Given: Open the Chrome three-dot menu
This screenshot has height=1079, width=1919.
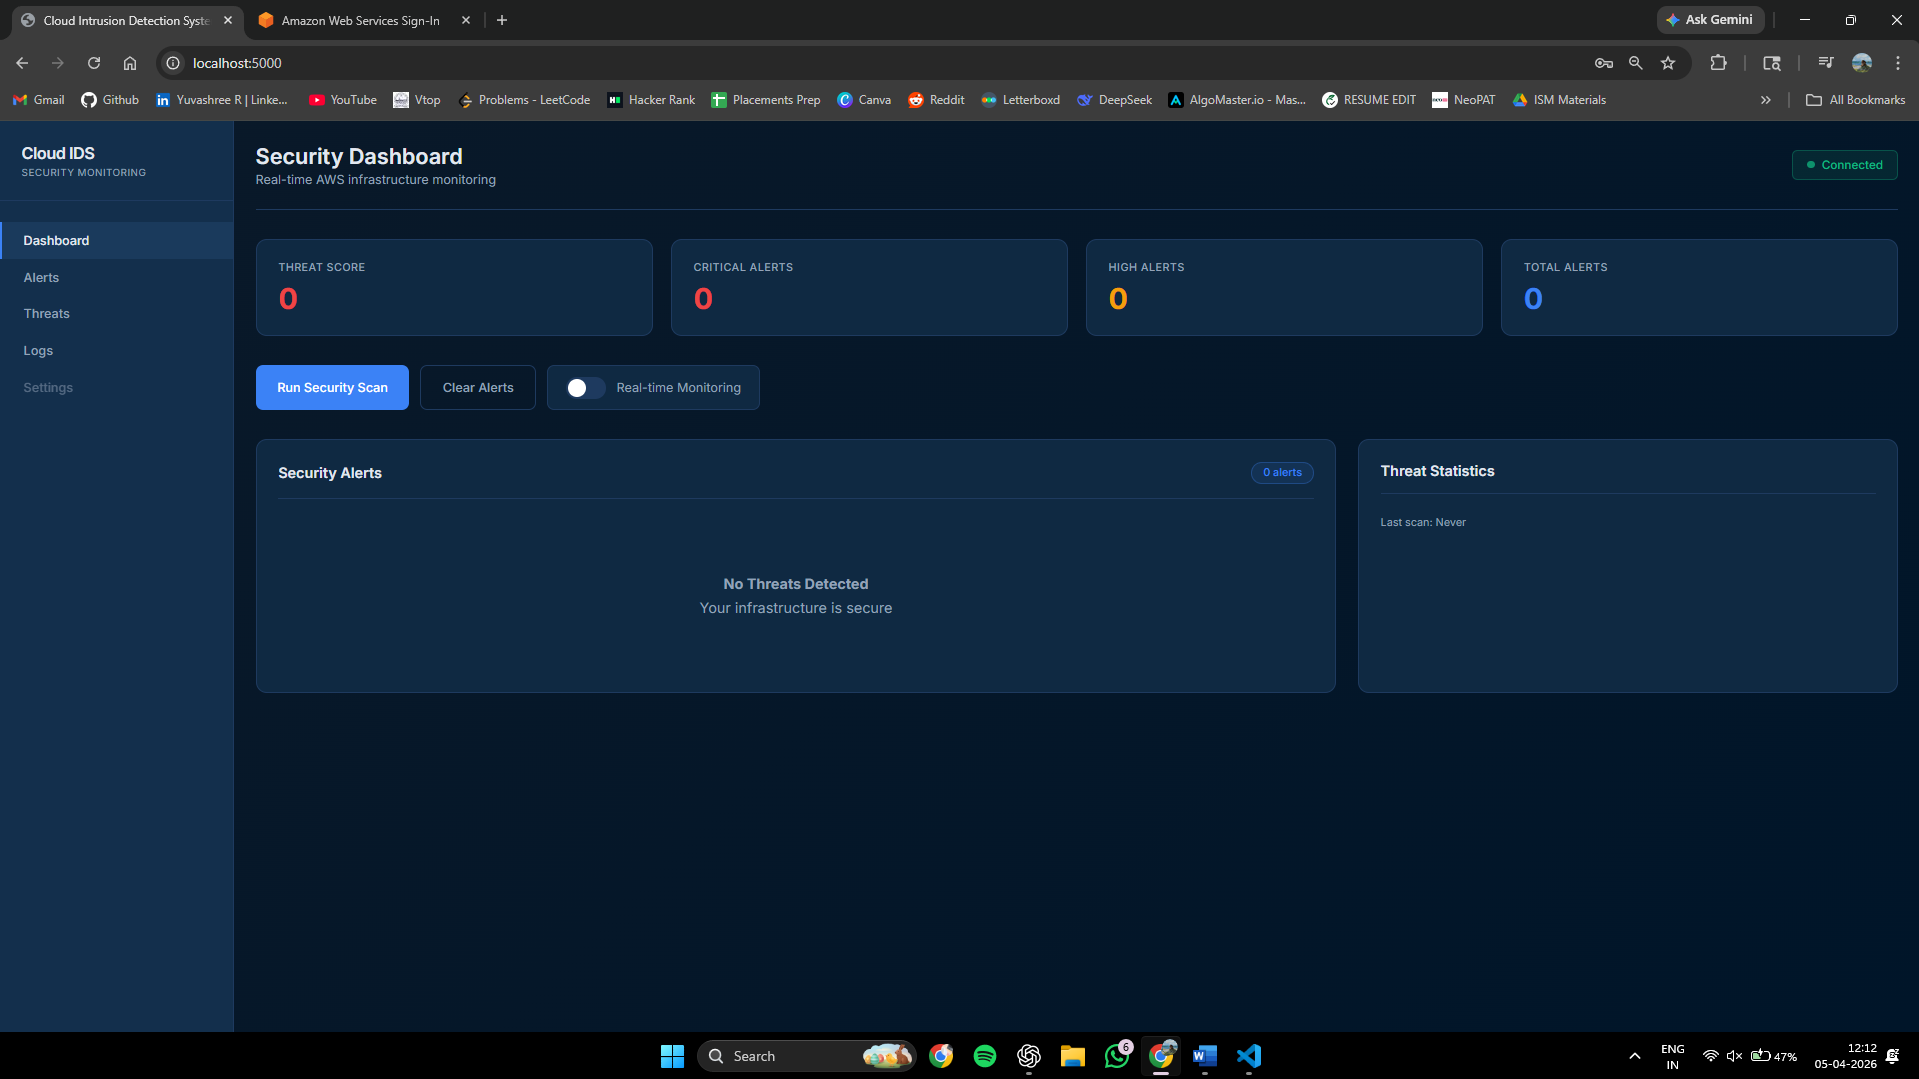Looking at the screenshot, I should coord(1898,63).
